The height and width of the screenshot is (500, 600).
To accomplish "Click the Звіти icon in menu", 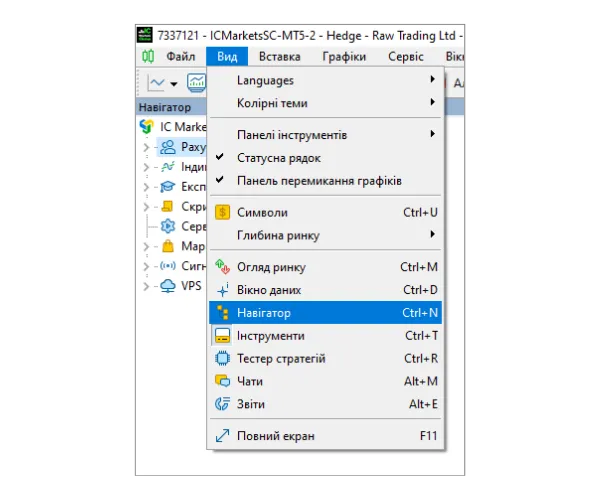I will click(223, 404).
